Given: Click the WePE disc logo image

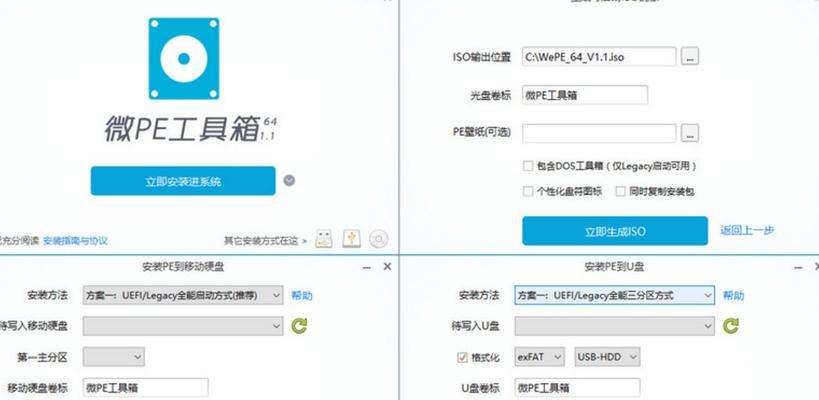Looking at the screenshot, I should coord(184,58).
